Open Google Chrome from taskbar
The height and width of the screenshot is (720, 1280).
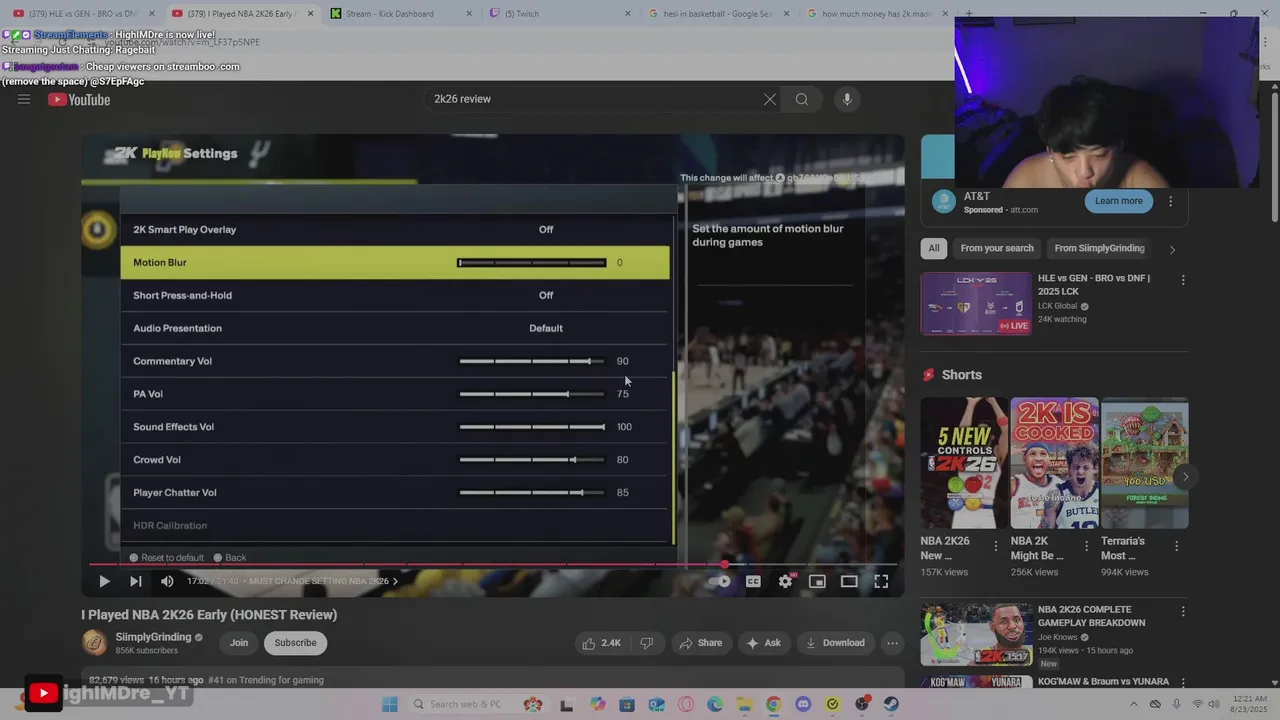[773, 704]
